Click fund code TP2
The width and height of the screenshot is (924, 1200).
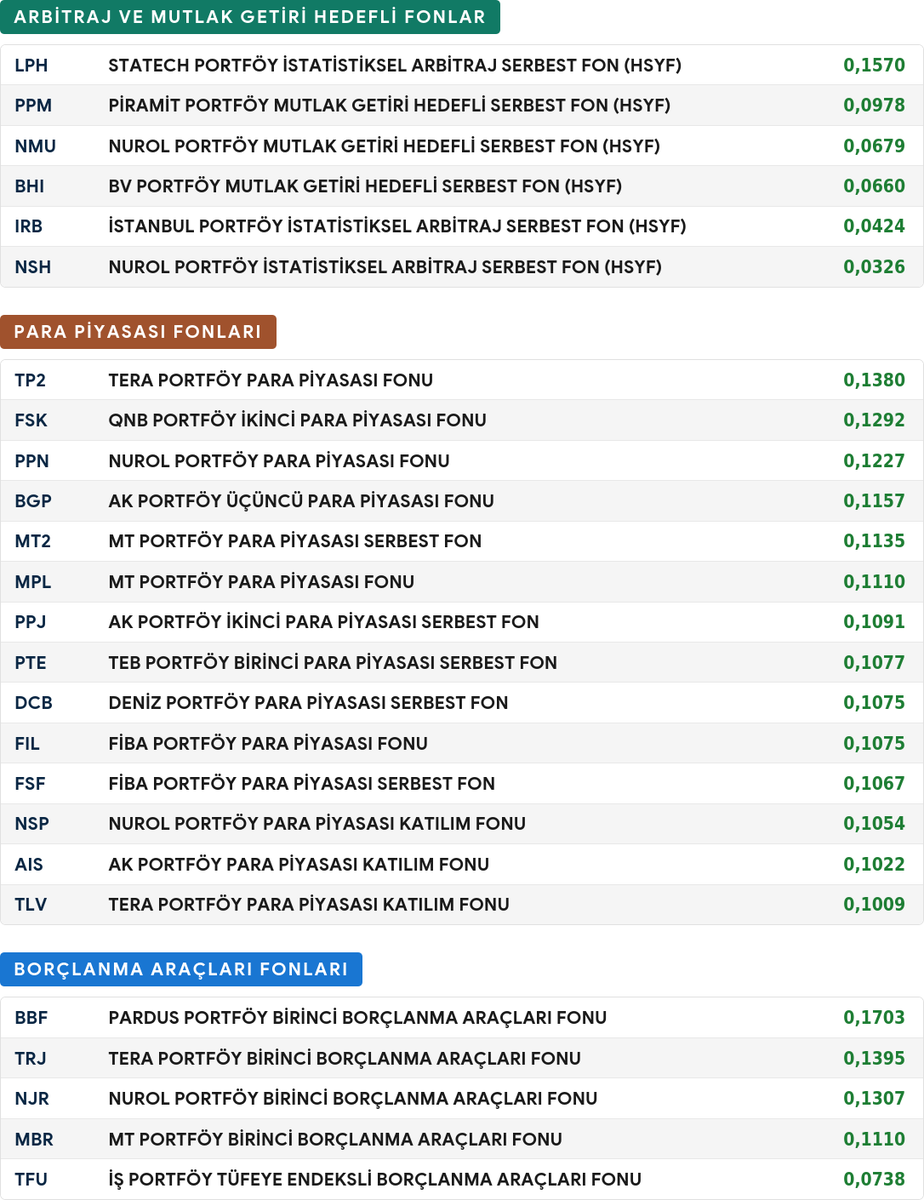click(31, 380)
